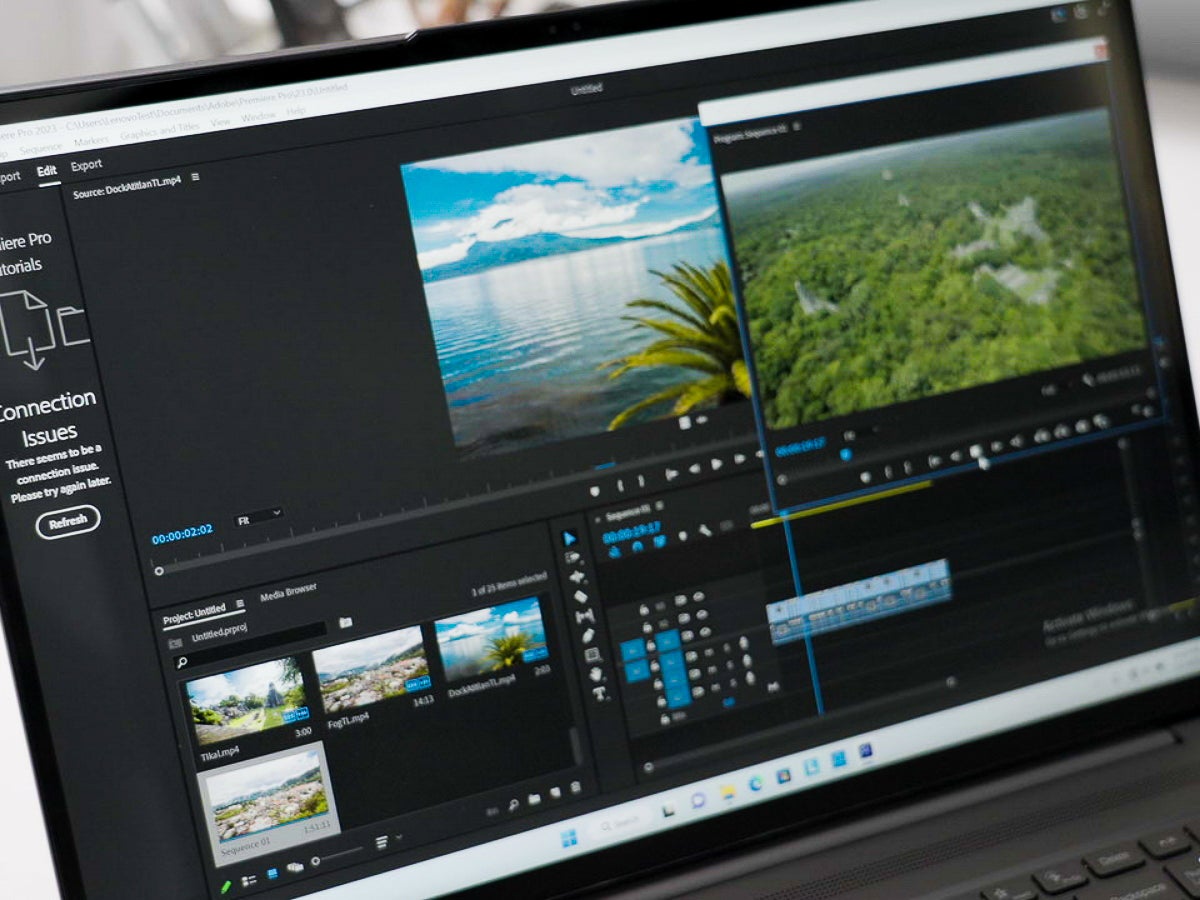Viewport: 1200px width, 900px height.
Task: Select the Slip tool
Action: click(x=585, y=616)
